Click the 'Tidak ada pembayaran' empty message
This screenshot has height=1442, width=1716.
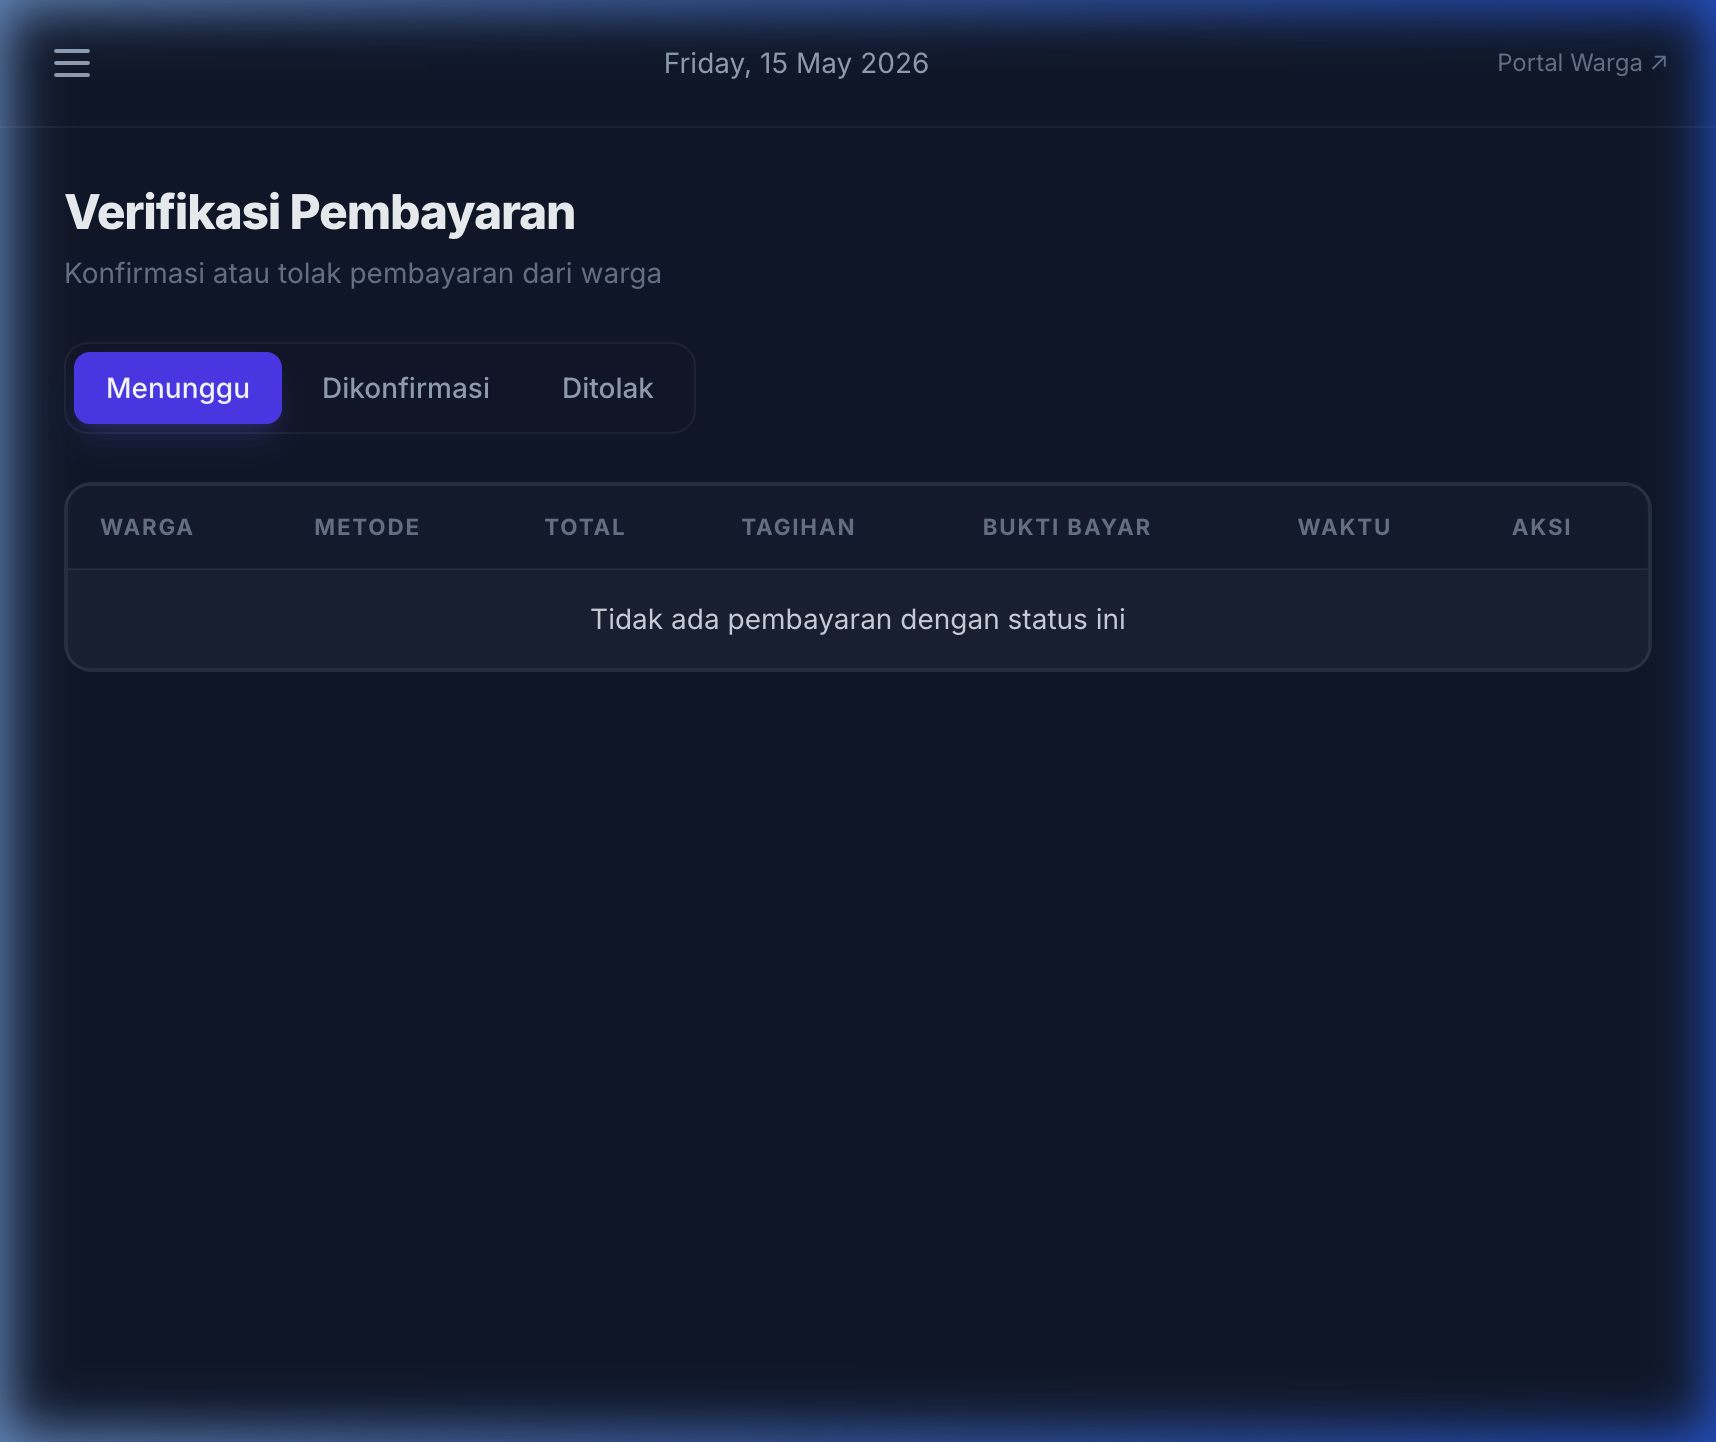858,619
